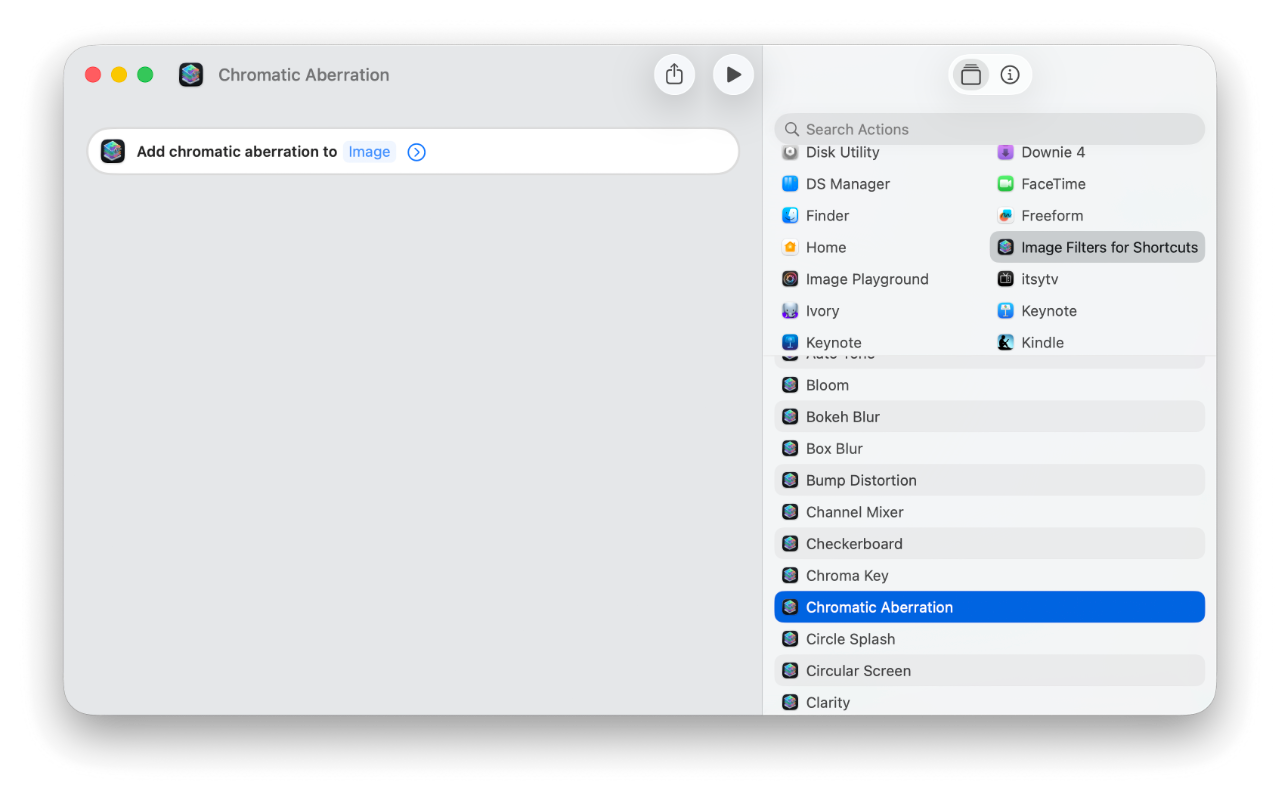Click the action icon in the editor row
The height and width of the screenshot is (800, 1280).
tap(113, 152)
